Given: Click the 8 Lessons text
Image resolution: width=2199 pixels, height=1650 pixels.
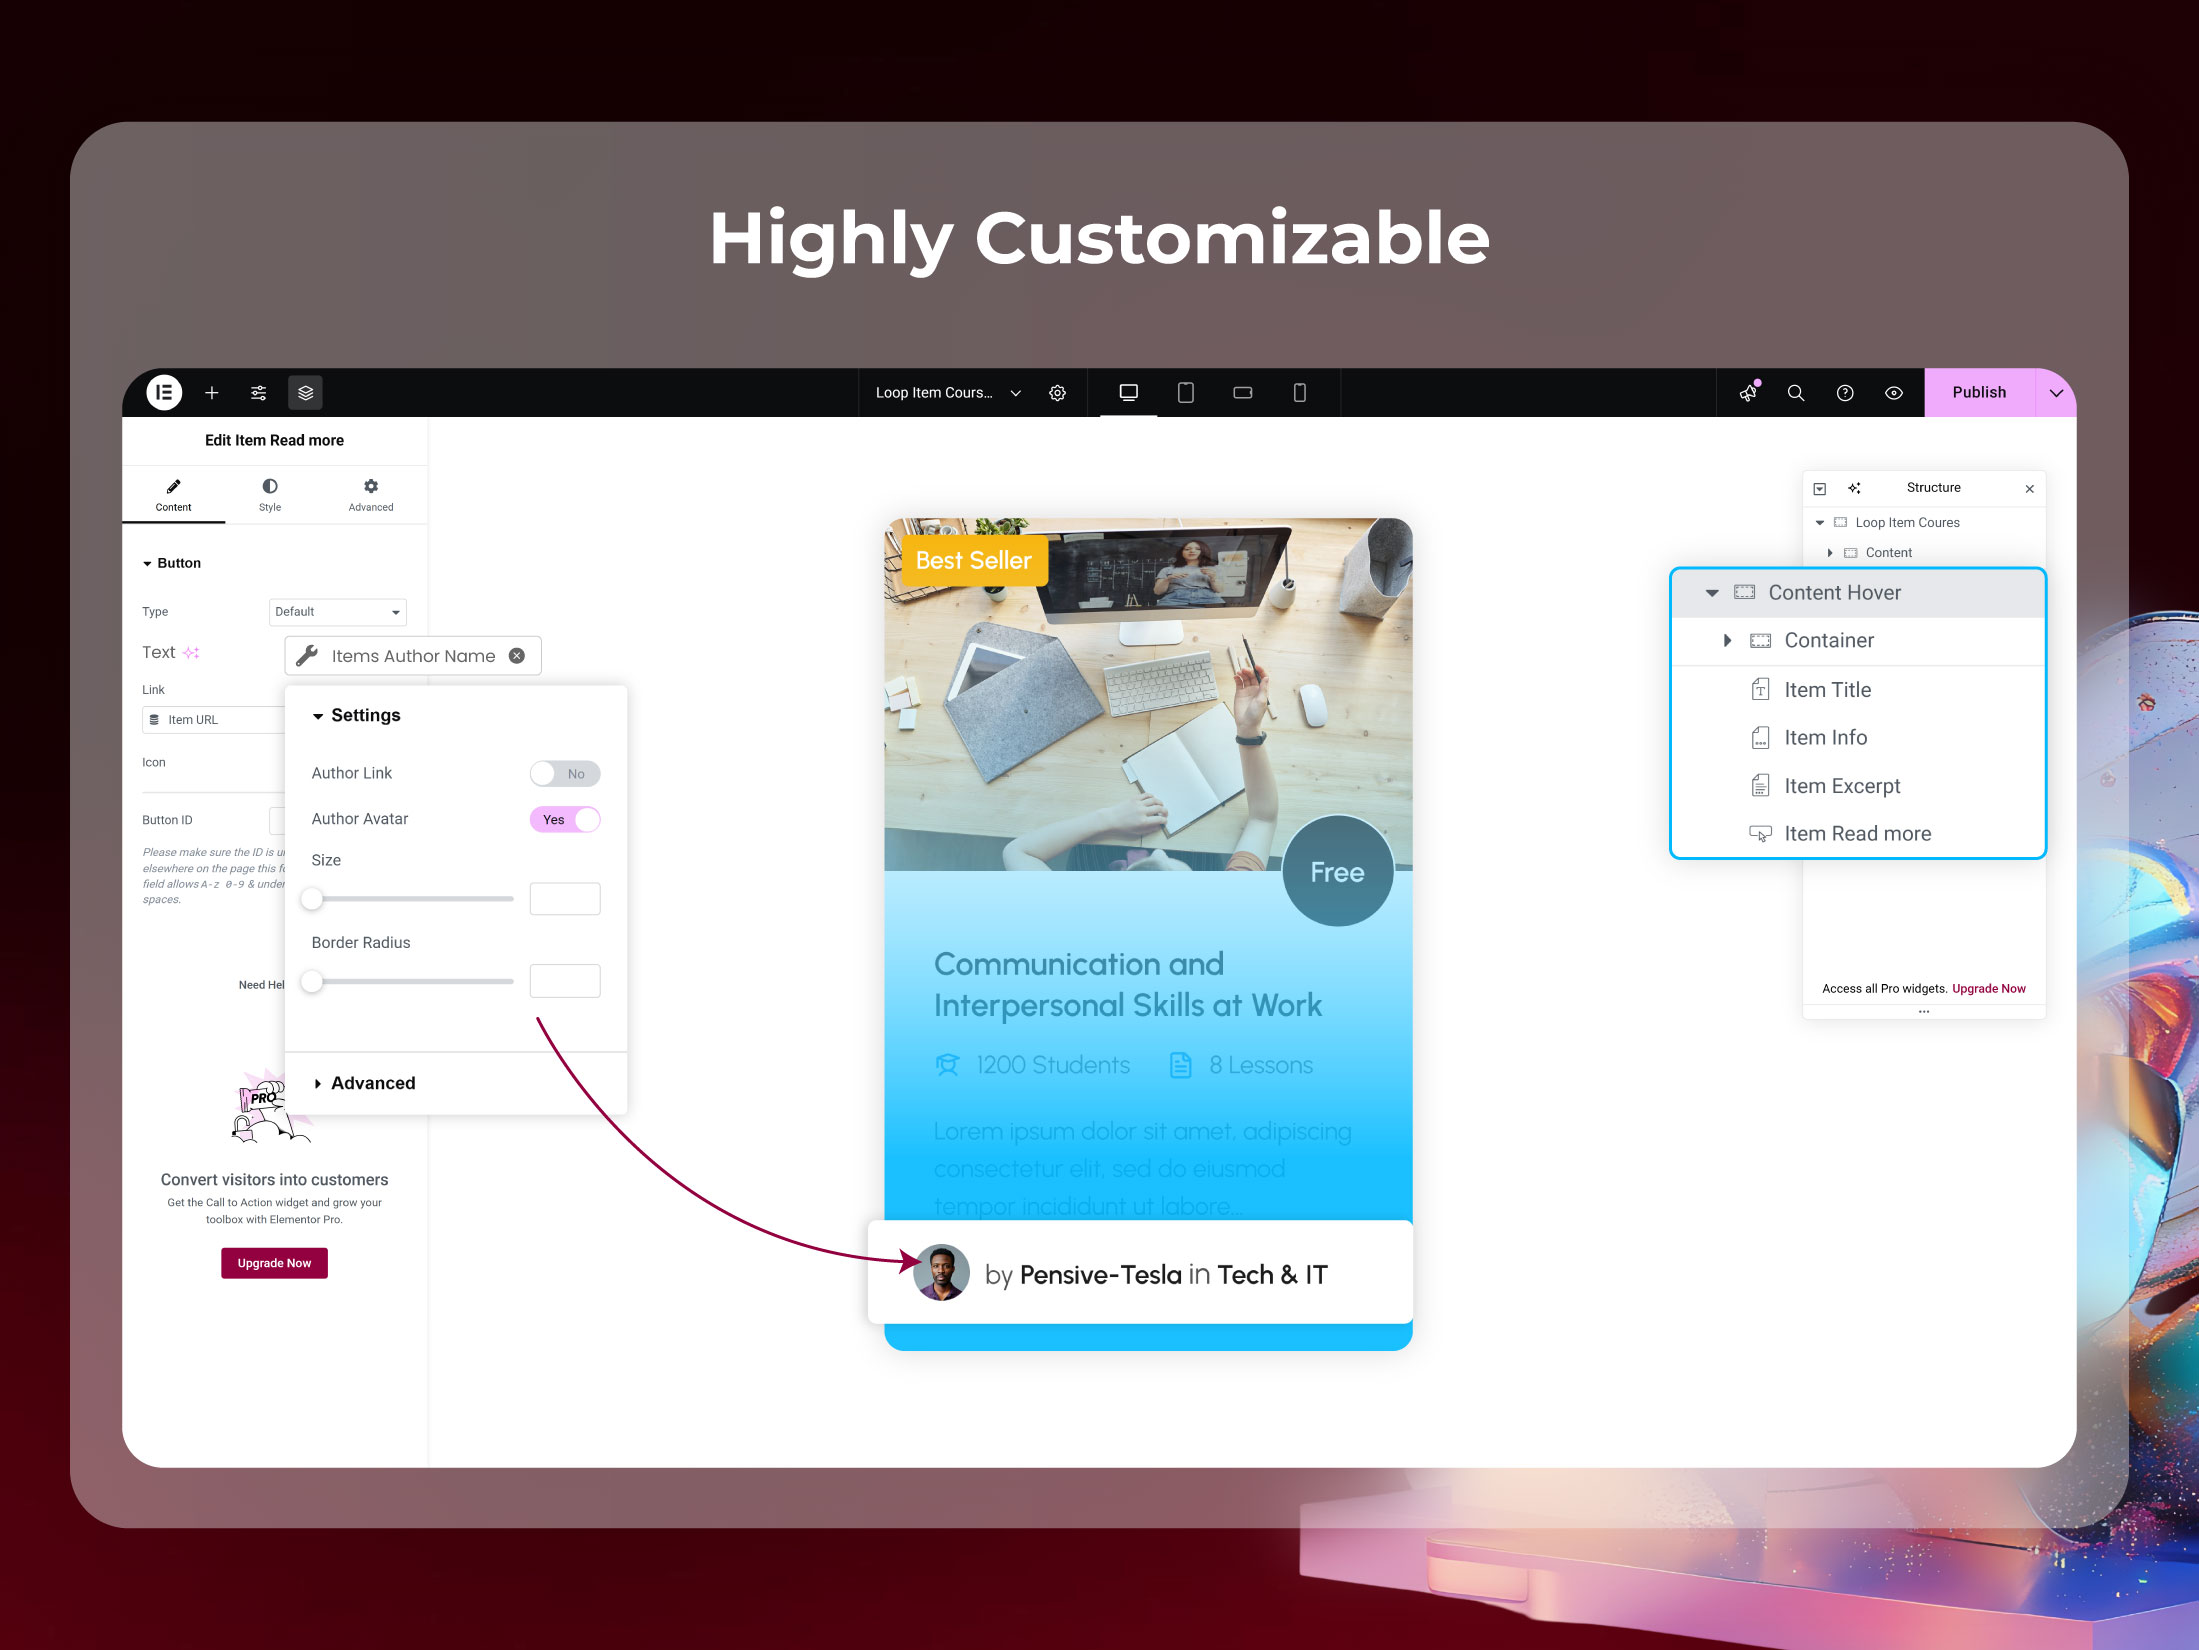Looking at the screenshot, I should (1261, 1065).
